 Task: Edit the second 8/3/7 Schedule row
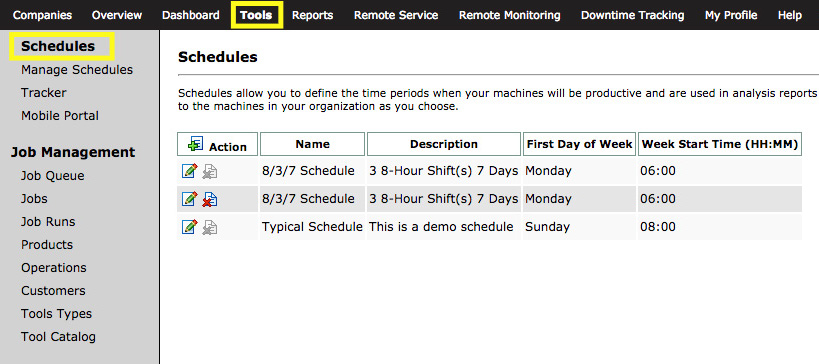point(190,199)
